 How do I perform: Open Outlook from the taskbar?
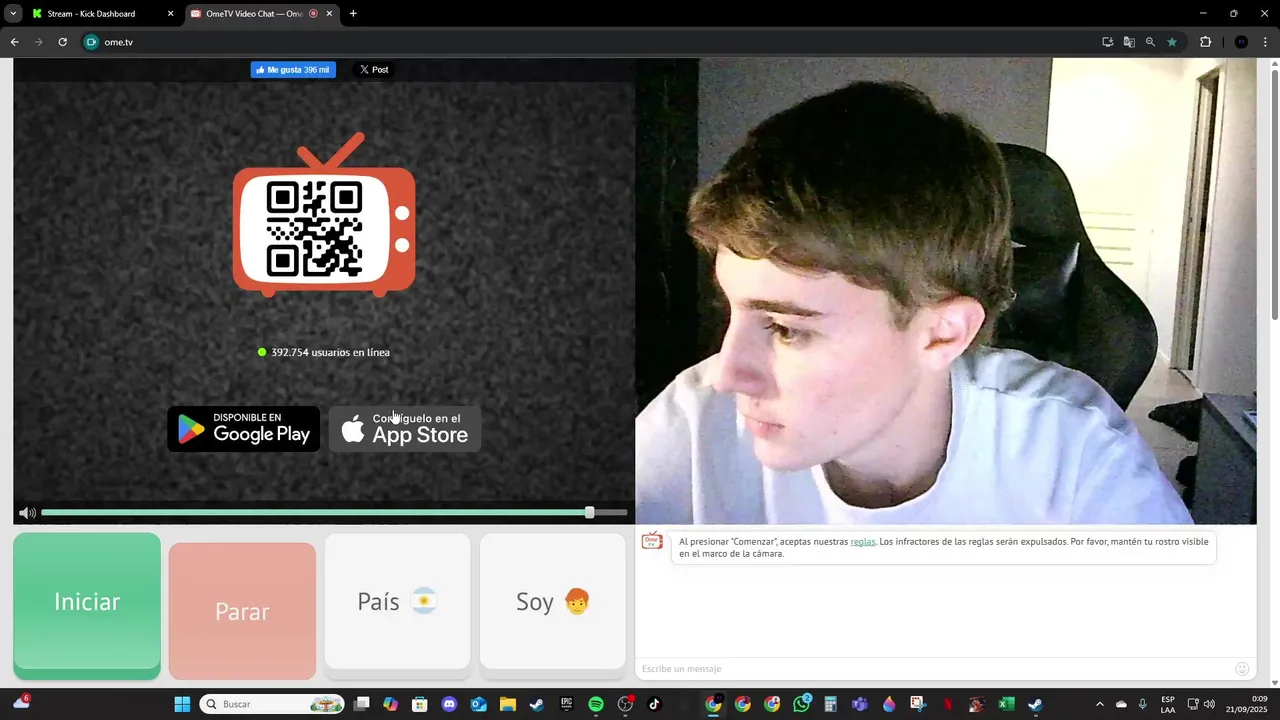point(478,704)
